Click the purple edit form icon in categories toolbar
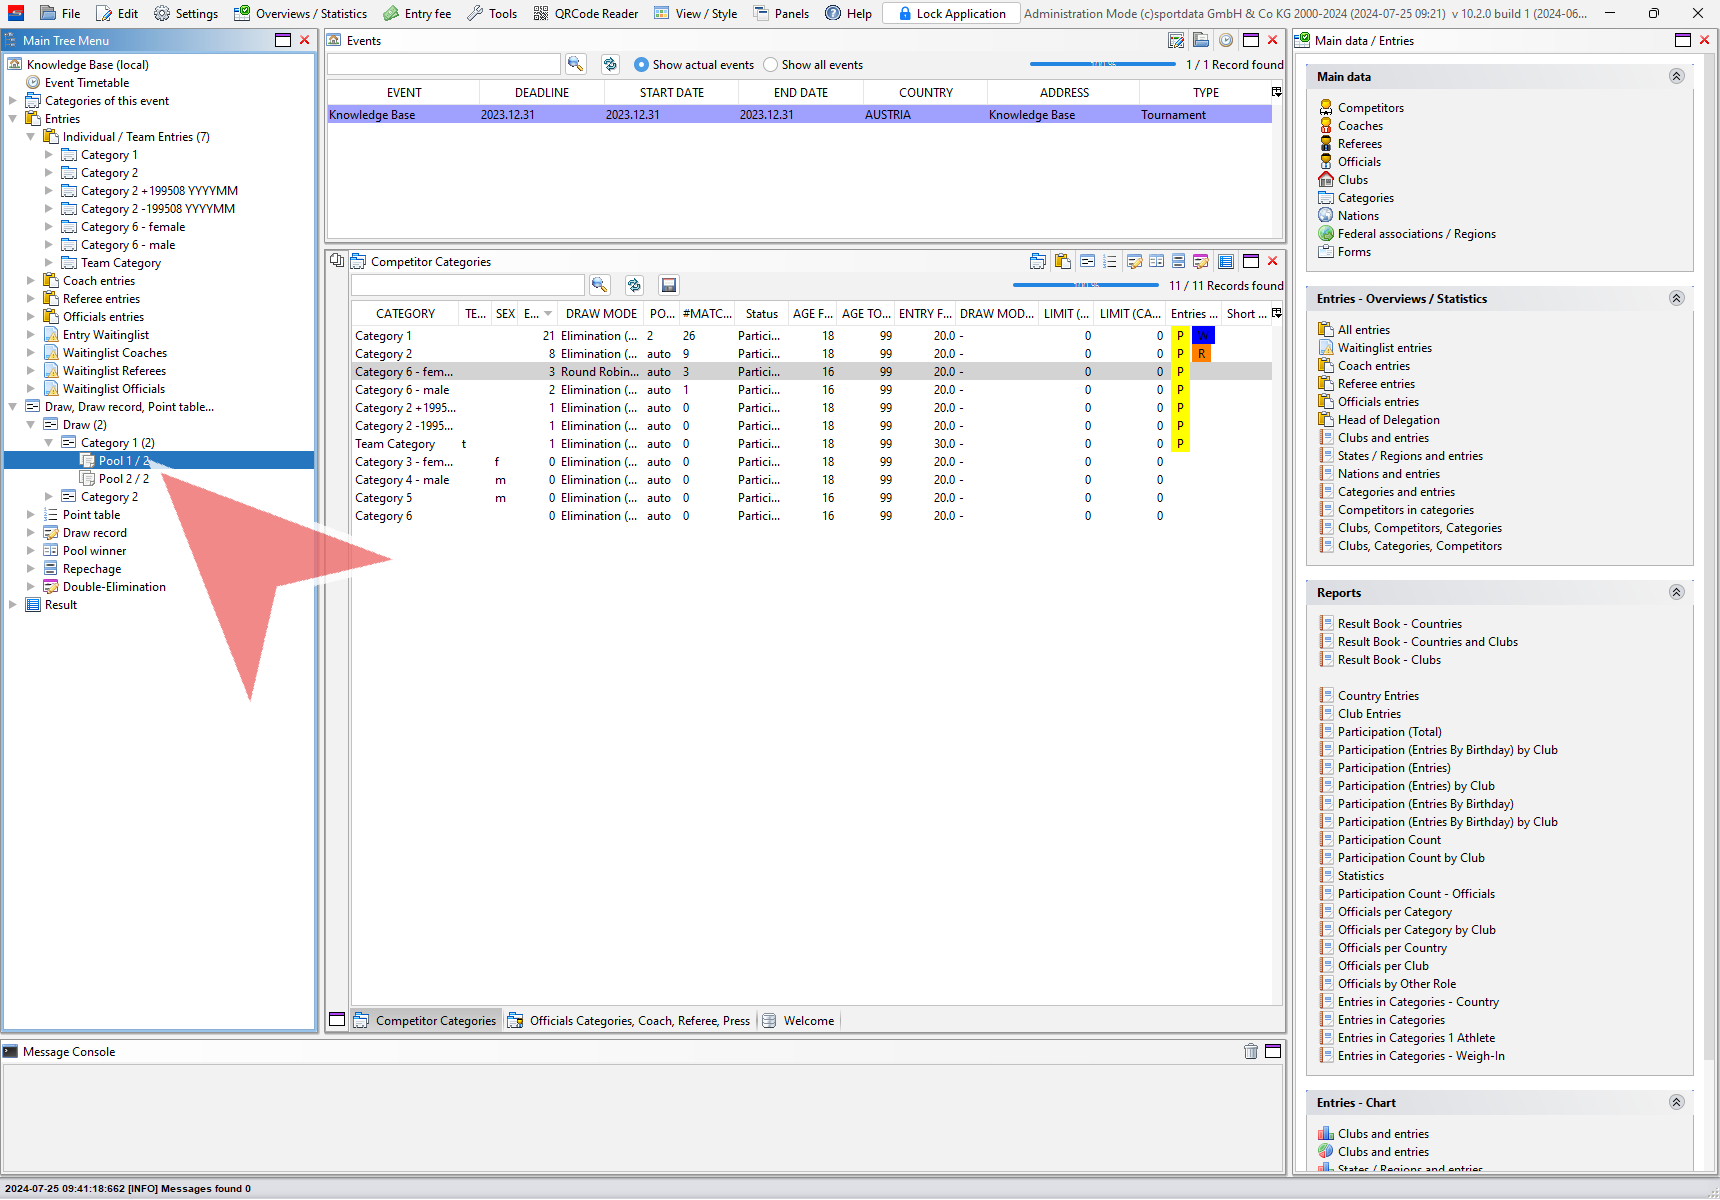Screen dimensions: 1720x1200 [1201, 261]
